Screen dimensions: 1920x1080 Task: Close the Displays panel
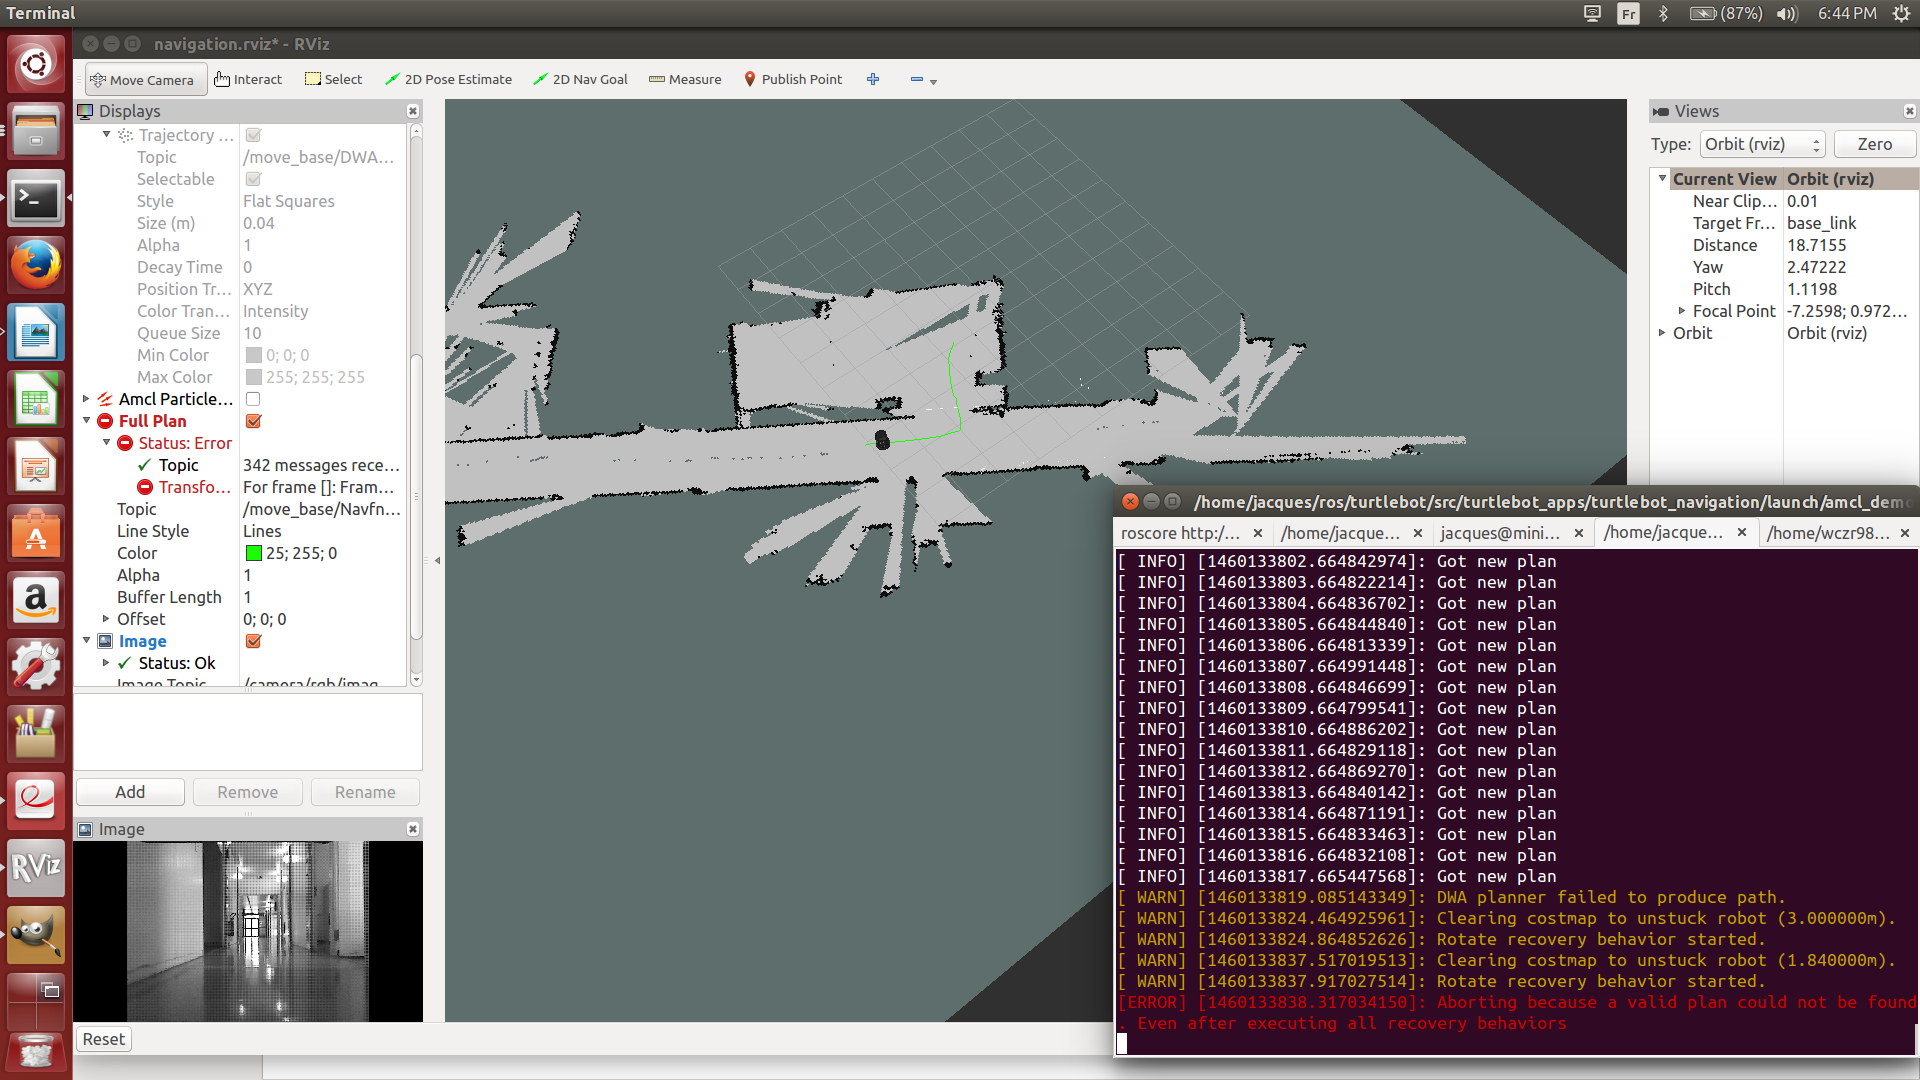point(413,111)
